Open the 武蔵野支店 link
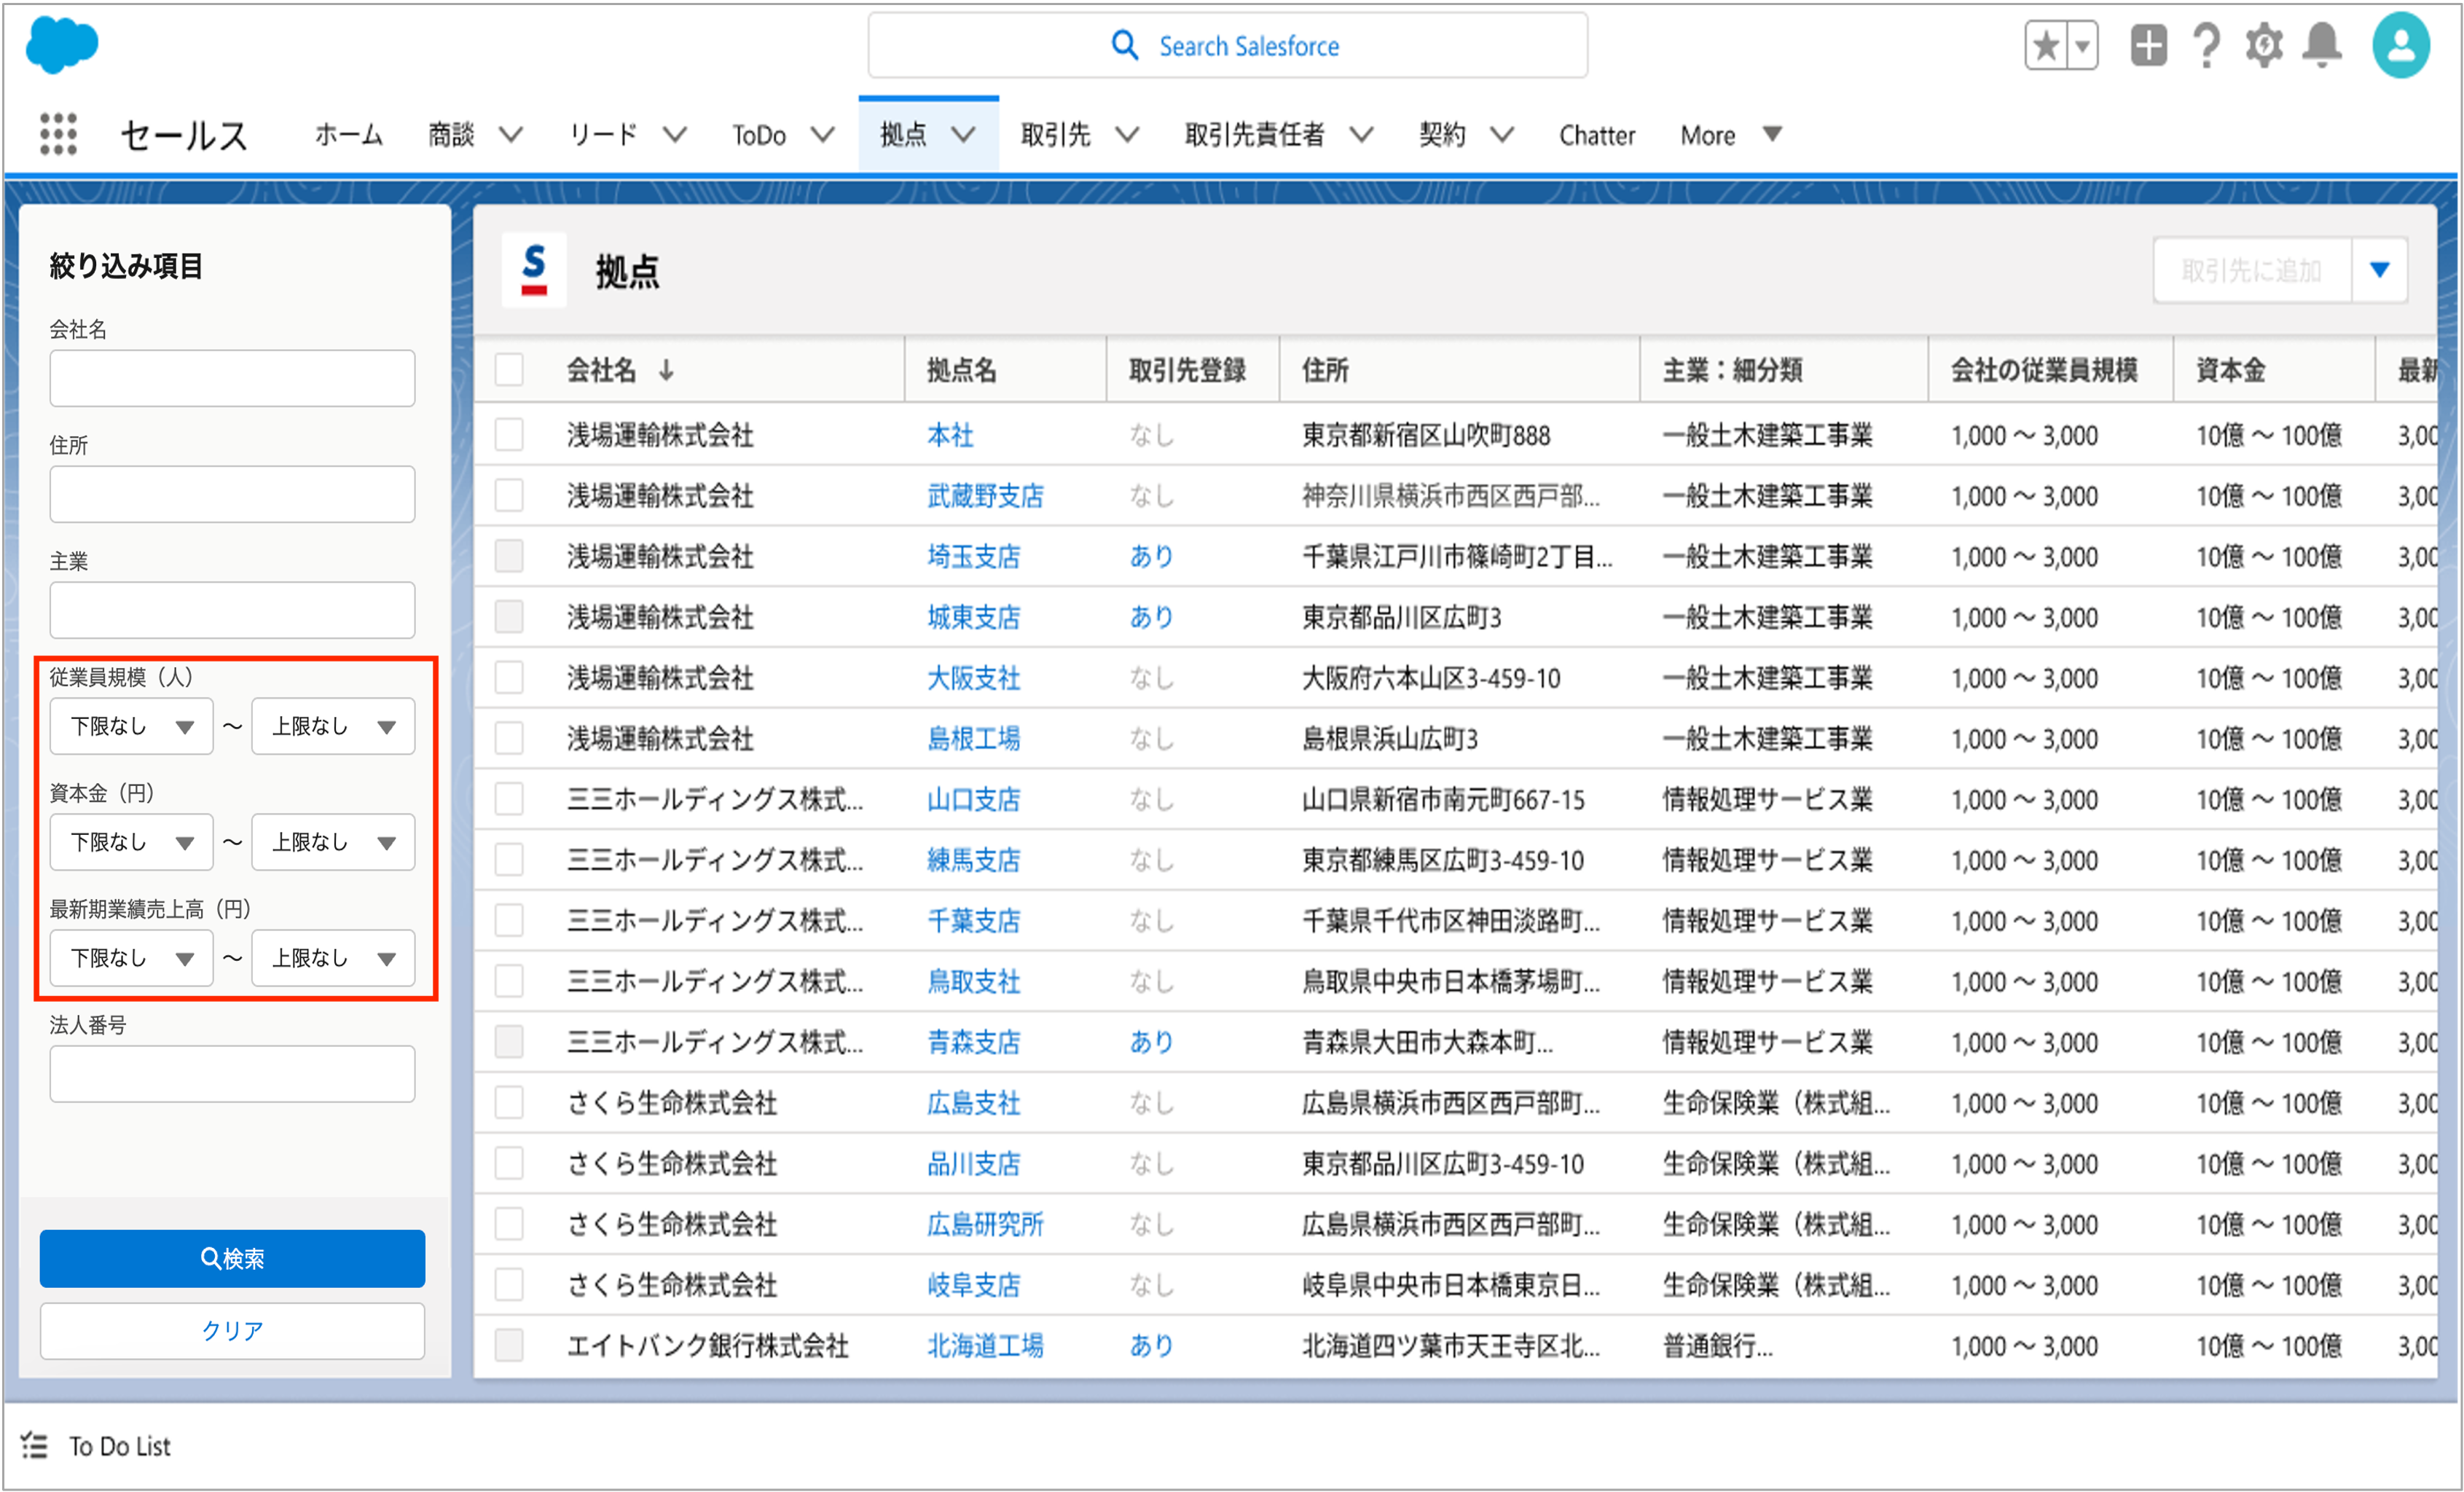The width and height of the screenshot is (2464, 1492). pyautogui.click(x=984, y=496)
